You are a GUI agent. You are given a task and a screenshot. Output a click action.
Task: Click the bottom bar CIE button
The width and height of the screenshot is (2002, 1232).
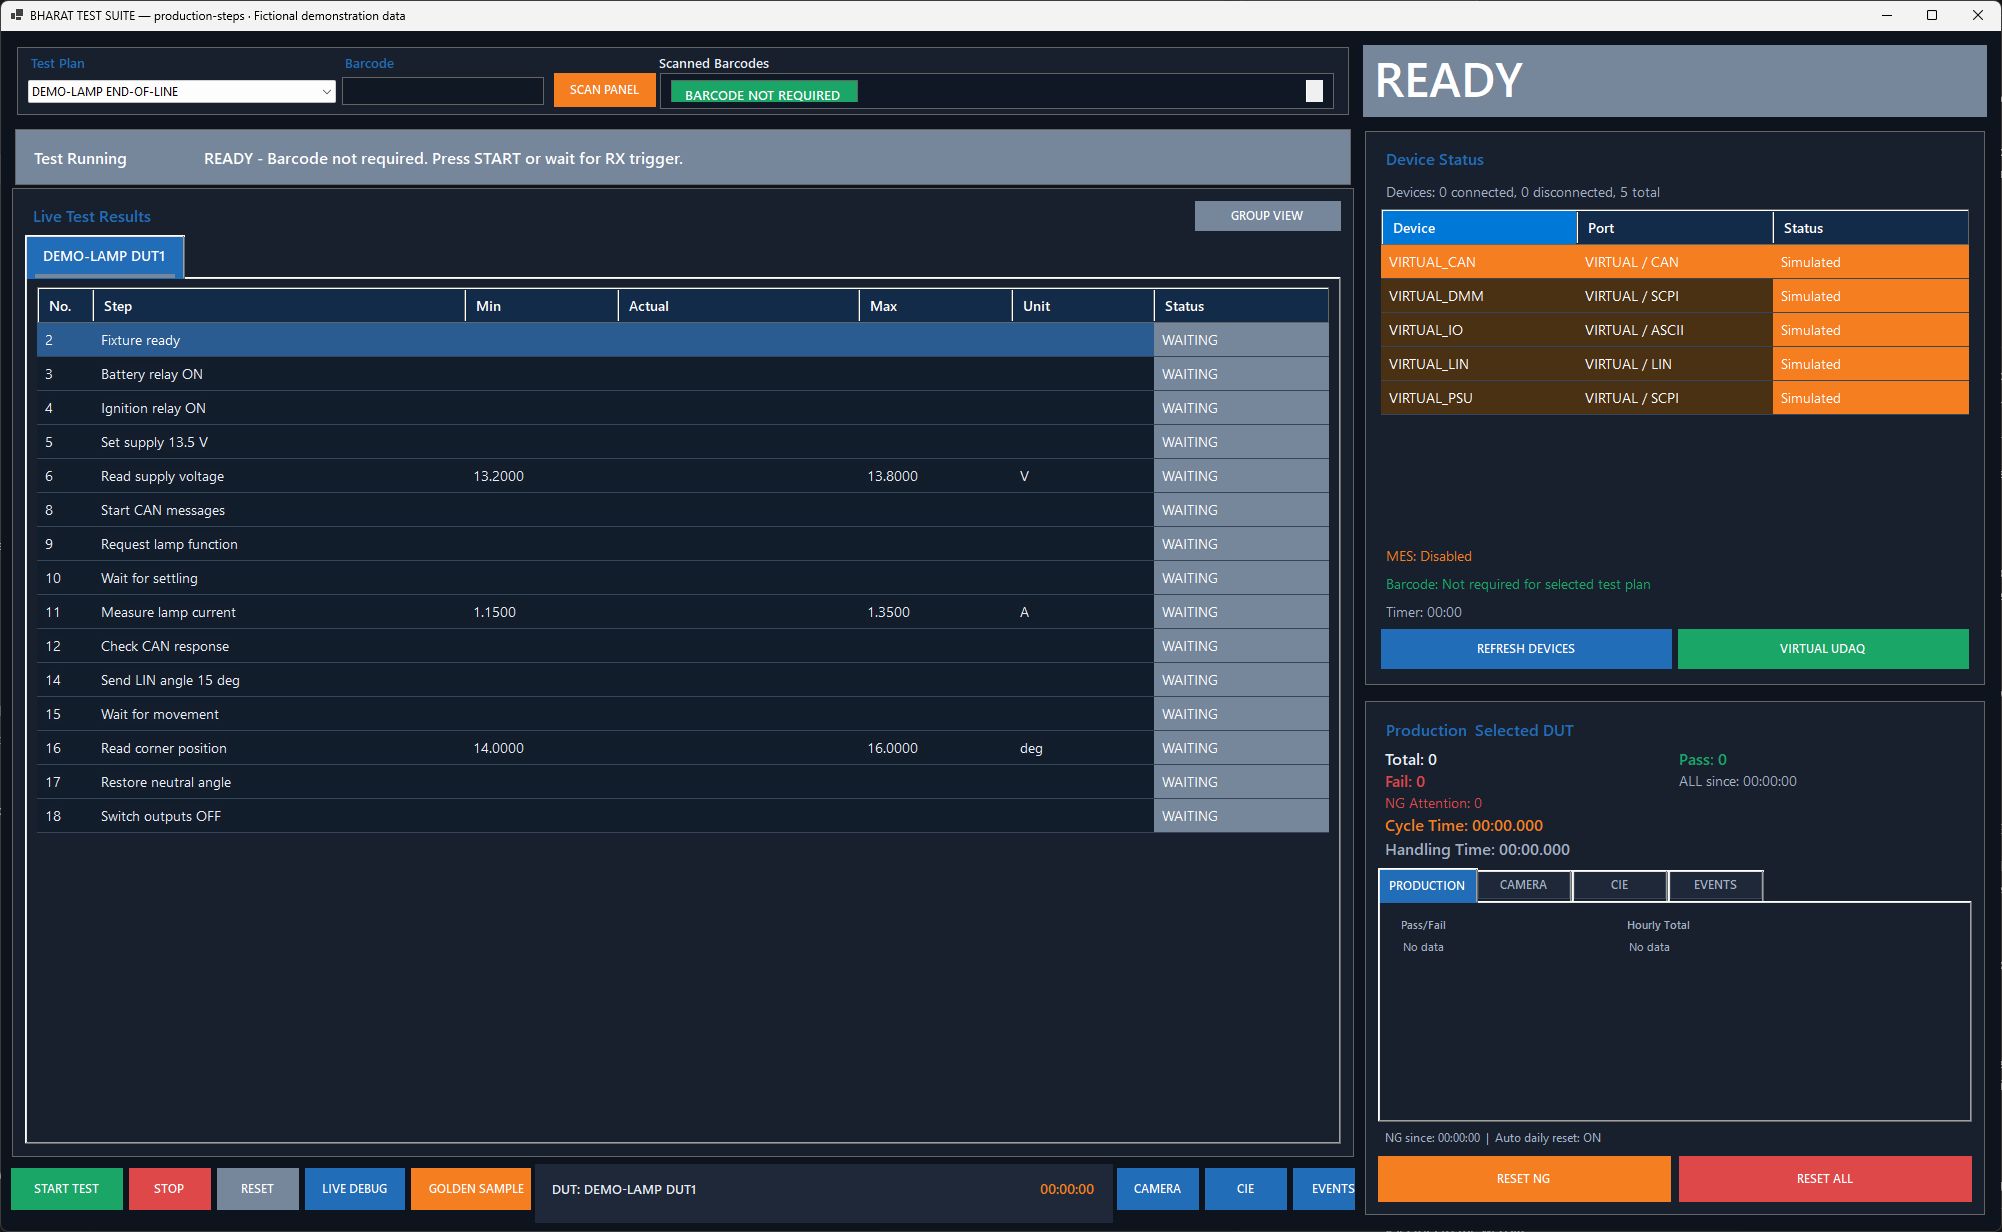pyautogui.click(x=1245, y=1189)
